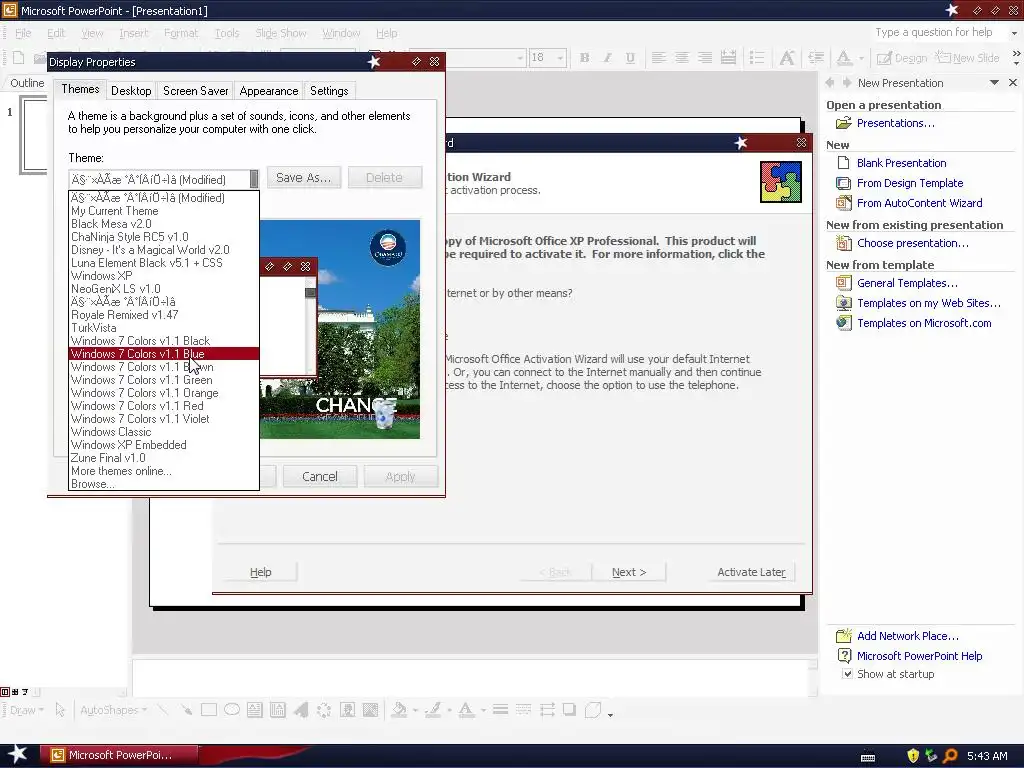Center align text
This screenshot has width=1024, height=768.
pyautogui.click(x=682, y=57)
